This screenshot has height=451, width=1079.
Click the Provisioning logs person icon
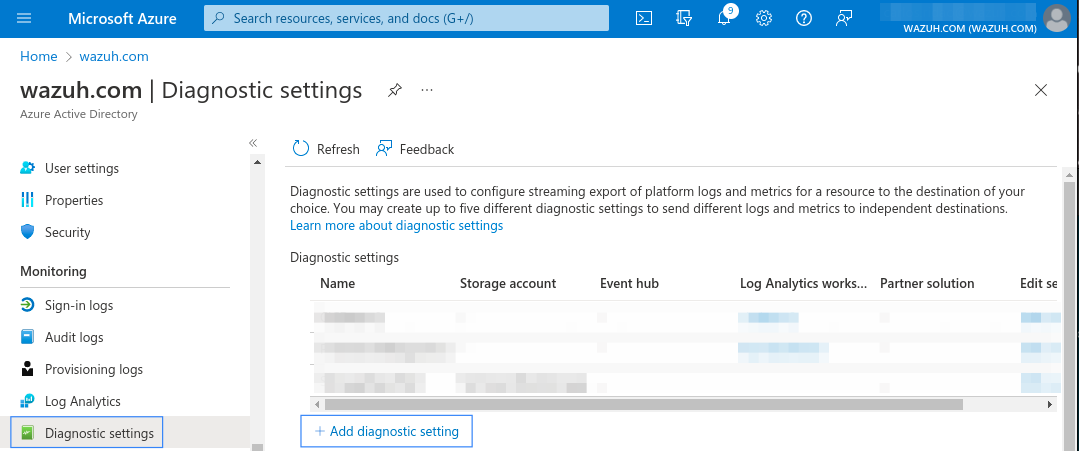[28, 369]
